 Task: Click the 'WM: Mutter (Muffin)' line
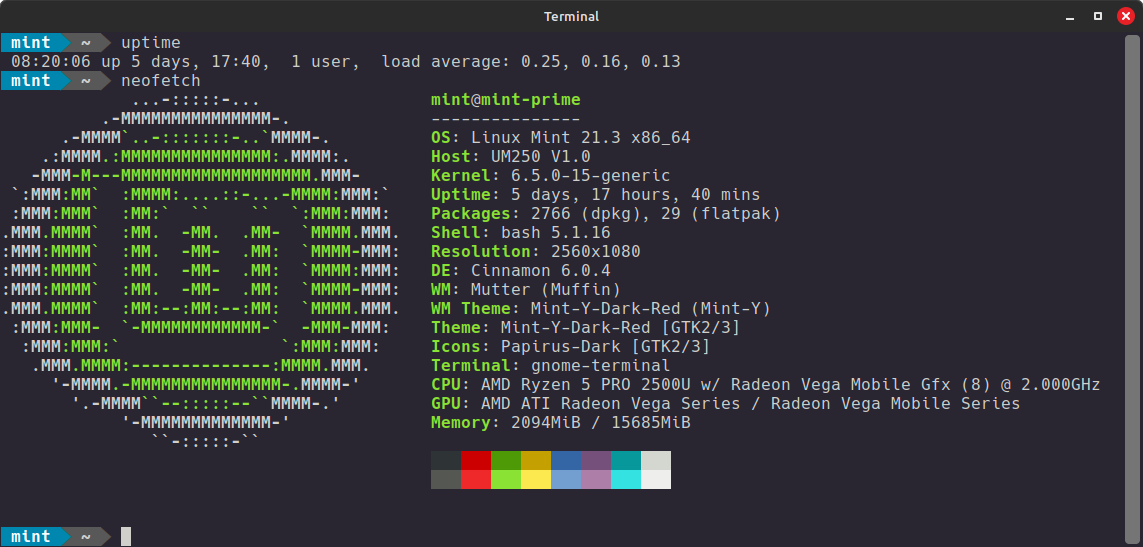pos(526,290)
